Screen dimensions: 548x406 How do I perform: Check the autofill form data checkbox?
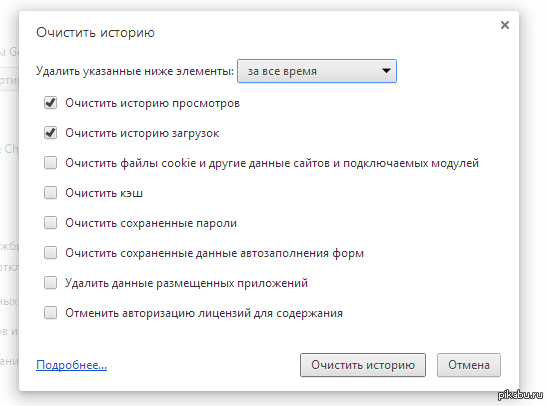50,253
